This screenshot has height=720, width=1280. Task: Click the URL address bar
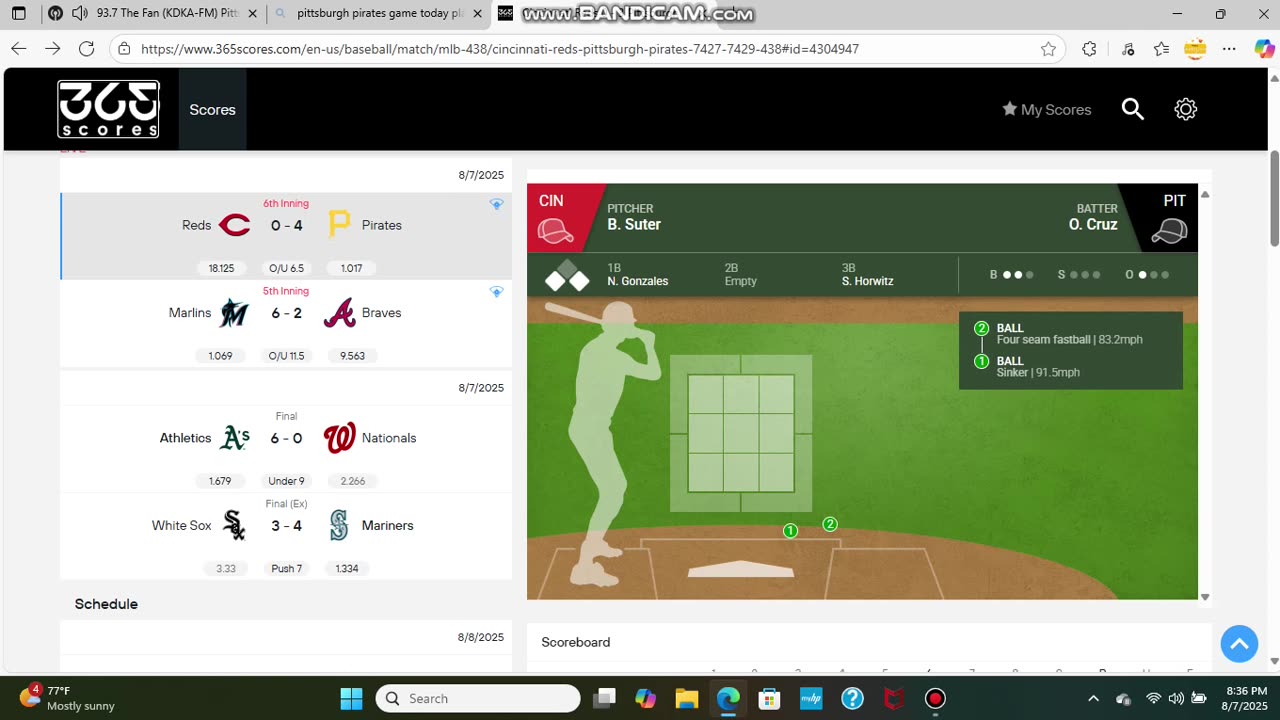coord(585,49)
